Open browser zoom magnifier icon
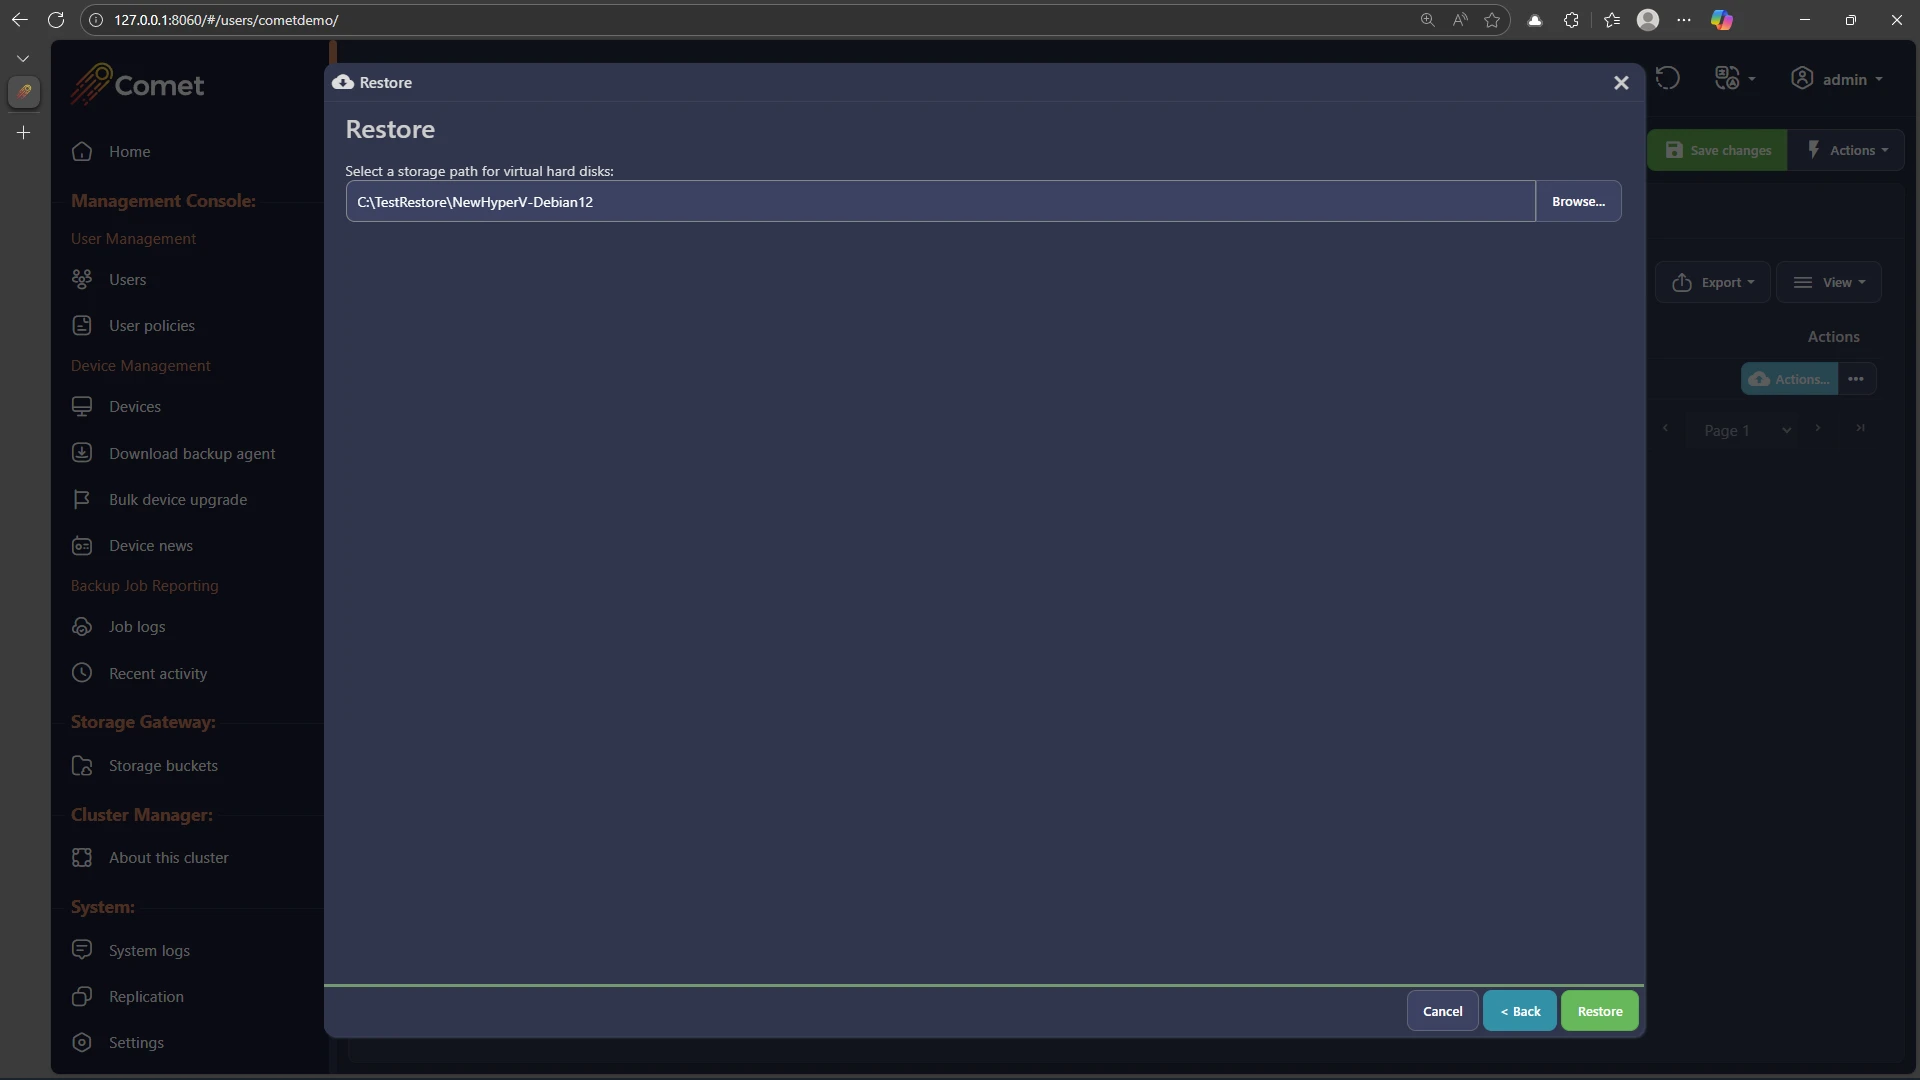The image size is (1920, 1080). [1427, 20]
